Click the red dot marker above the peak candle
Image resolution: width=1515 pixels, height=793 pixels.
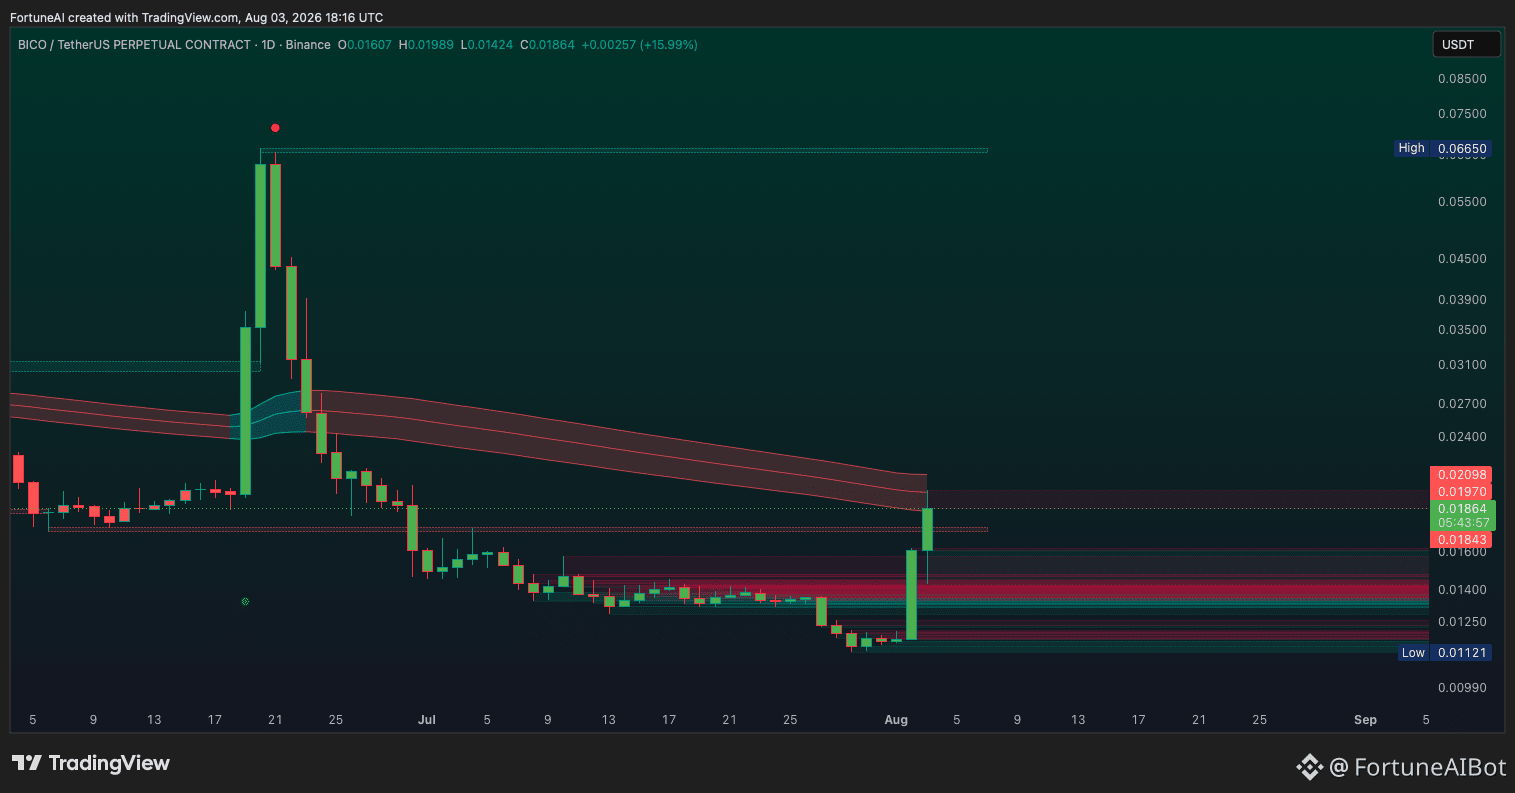point(275,128)
